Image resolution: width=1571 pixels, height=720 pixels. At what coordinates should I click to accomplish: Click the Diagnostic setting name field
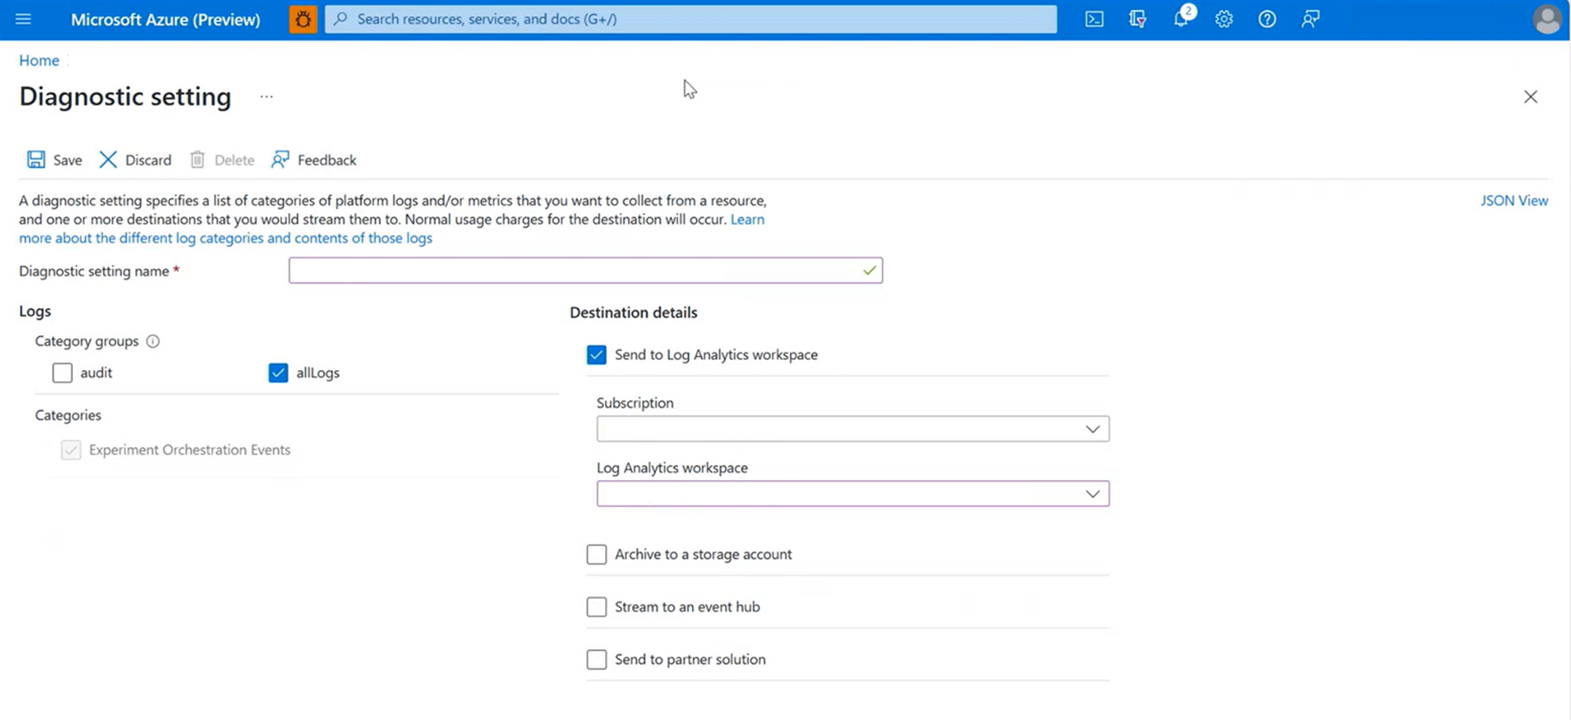click(x=575, y=271)
